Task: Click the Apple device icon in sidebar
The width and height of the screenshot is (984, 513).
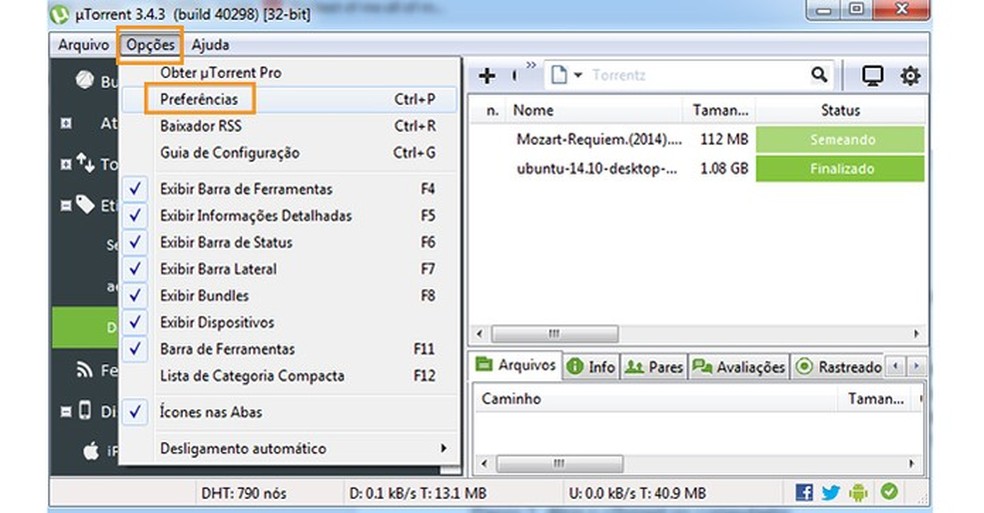Action: 91,451
